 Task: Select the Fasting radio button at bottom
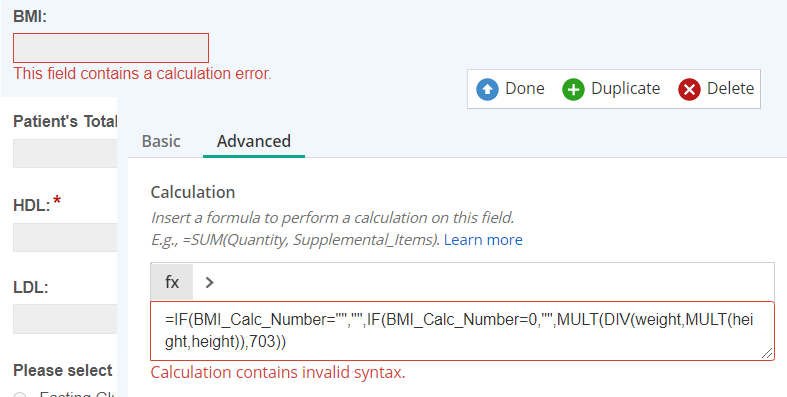pos(20,394)
